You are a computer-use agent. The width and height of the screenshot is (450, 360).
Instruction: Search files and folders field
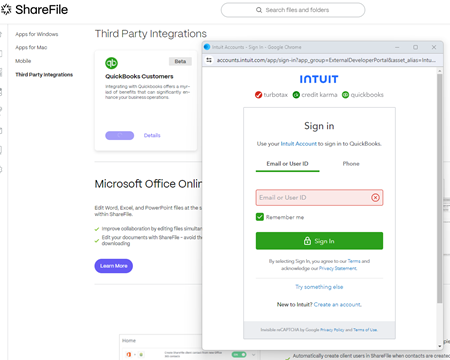pos(293,10)
